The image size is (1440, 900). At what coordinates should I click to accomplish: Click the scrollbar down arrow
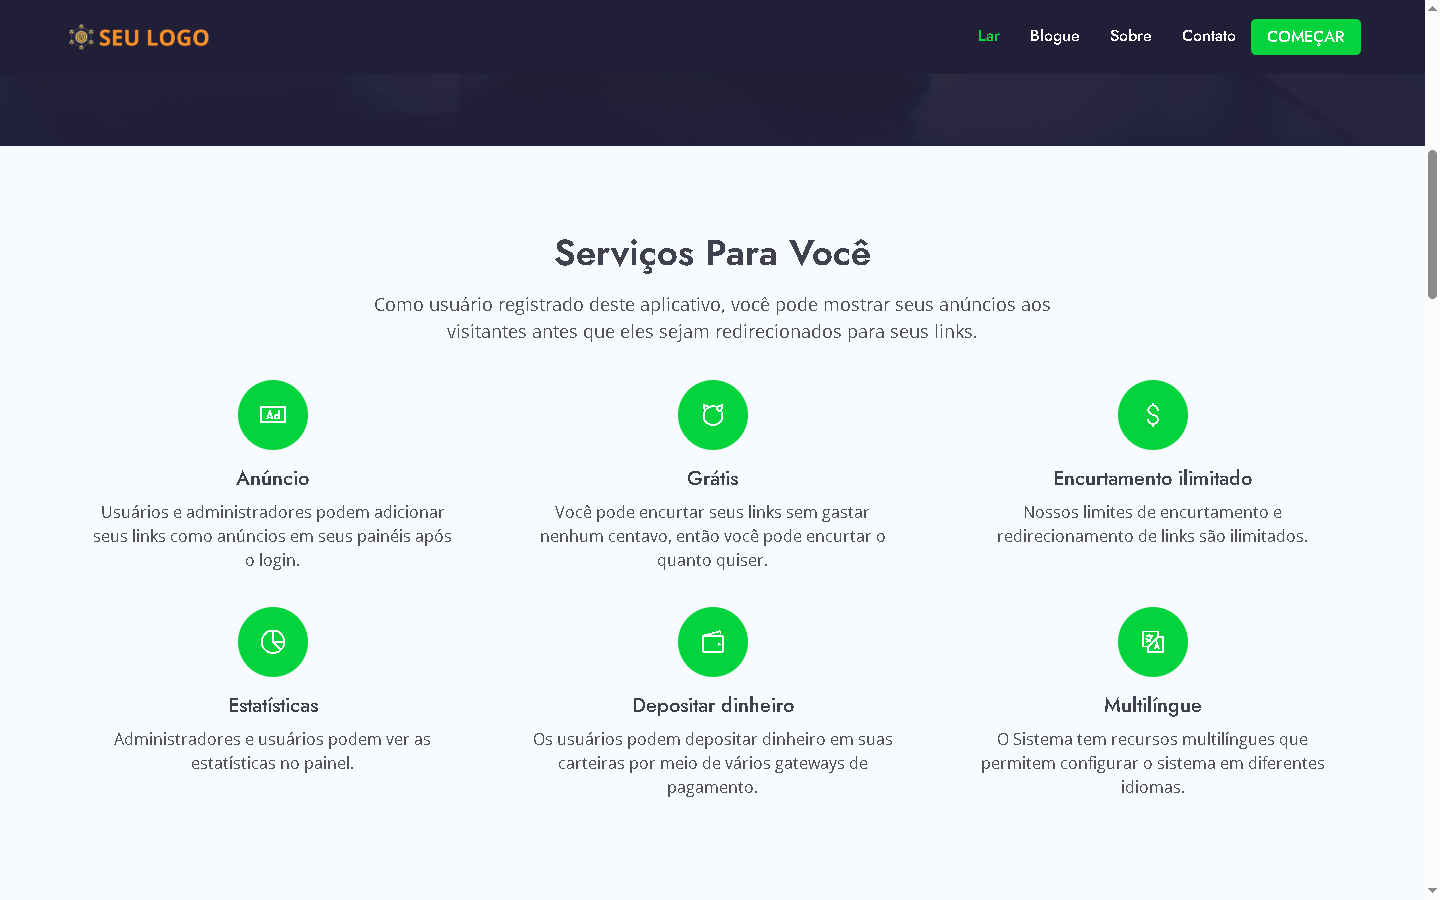pos(1432,890)
